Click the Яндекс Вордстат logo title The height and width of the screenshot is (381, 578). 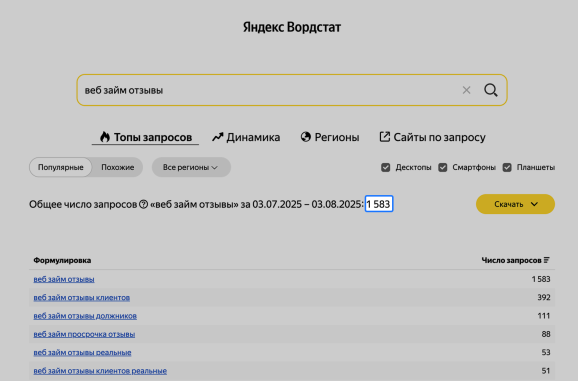[292, 27]
